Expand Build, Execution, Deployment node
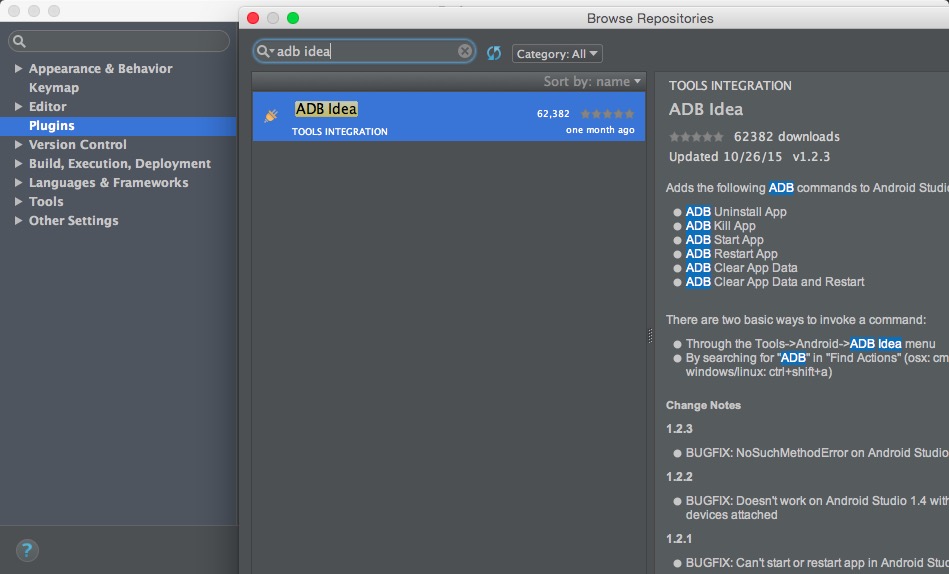This screenshot has width=949, height=574. coord(18,163)
